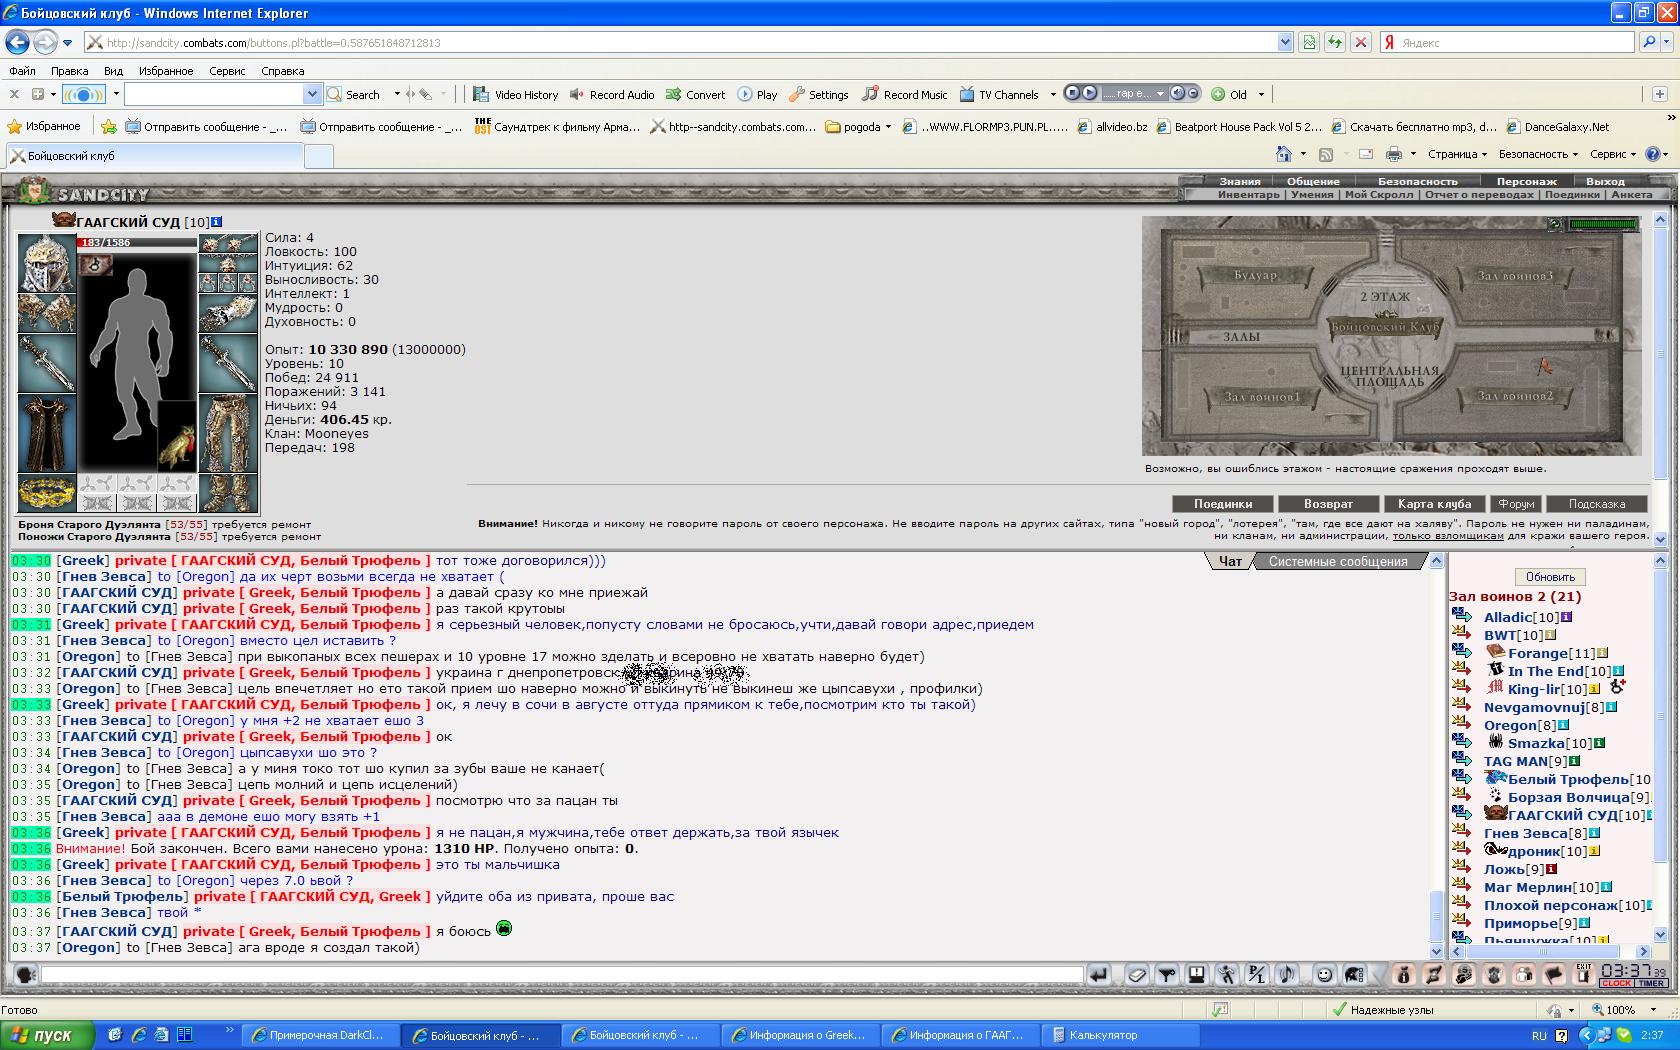This screenshot has height=1050, width=1680.
Task: Click in the chat message input field
Action: [x=560, y=974]
